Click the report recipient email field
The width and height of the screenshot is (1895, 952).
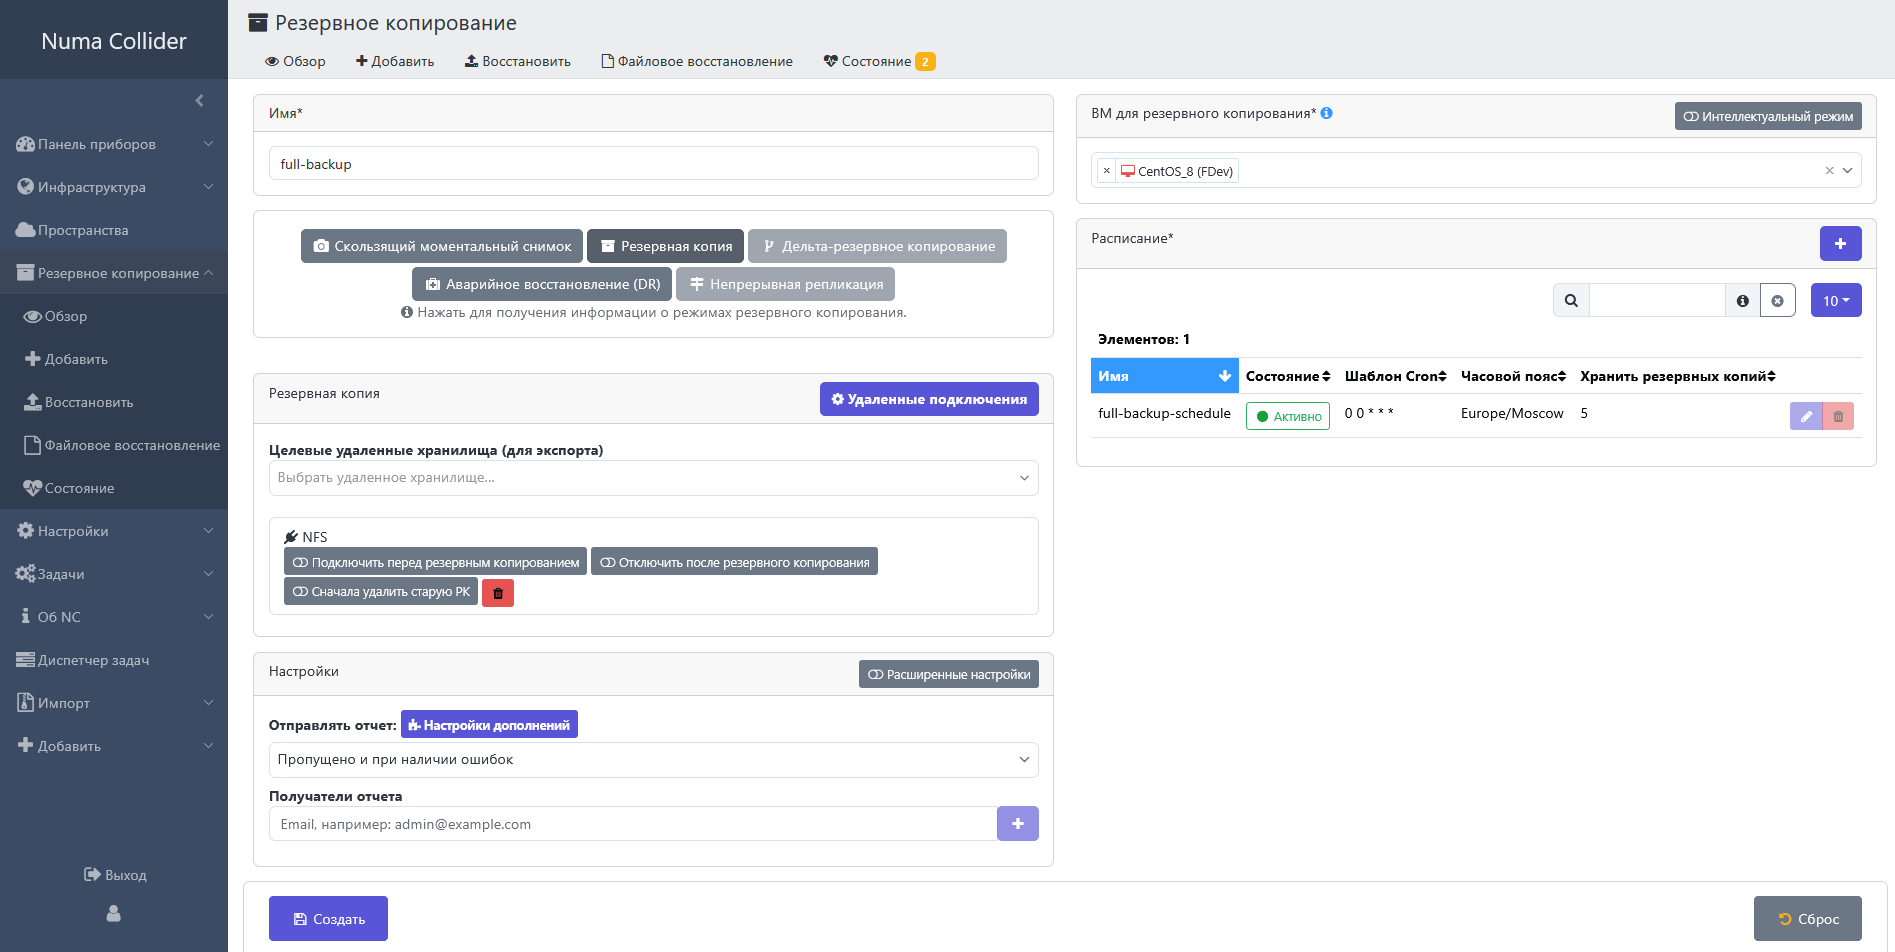[633, 823]
